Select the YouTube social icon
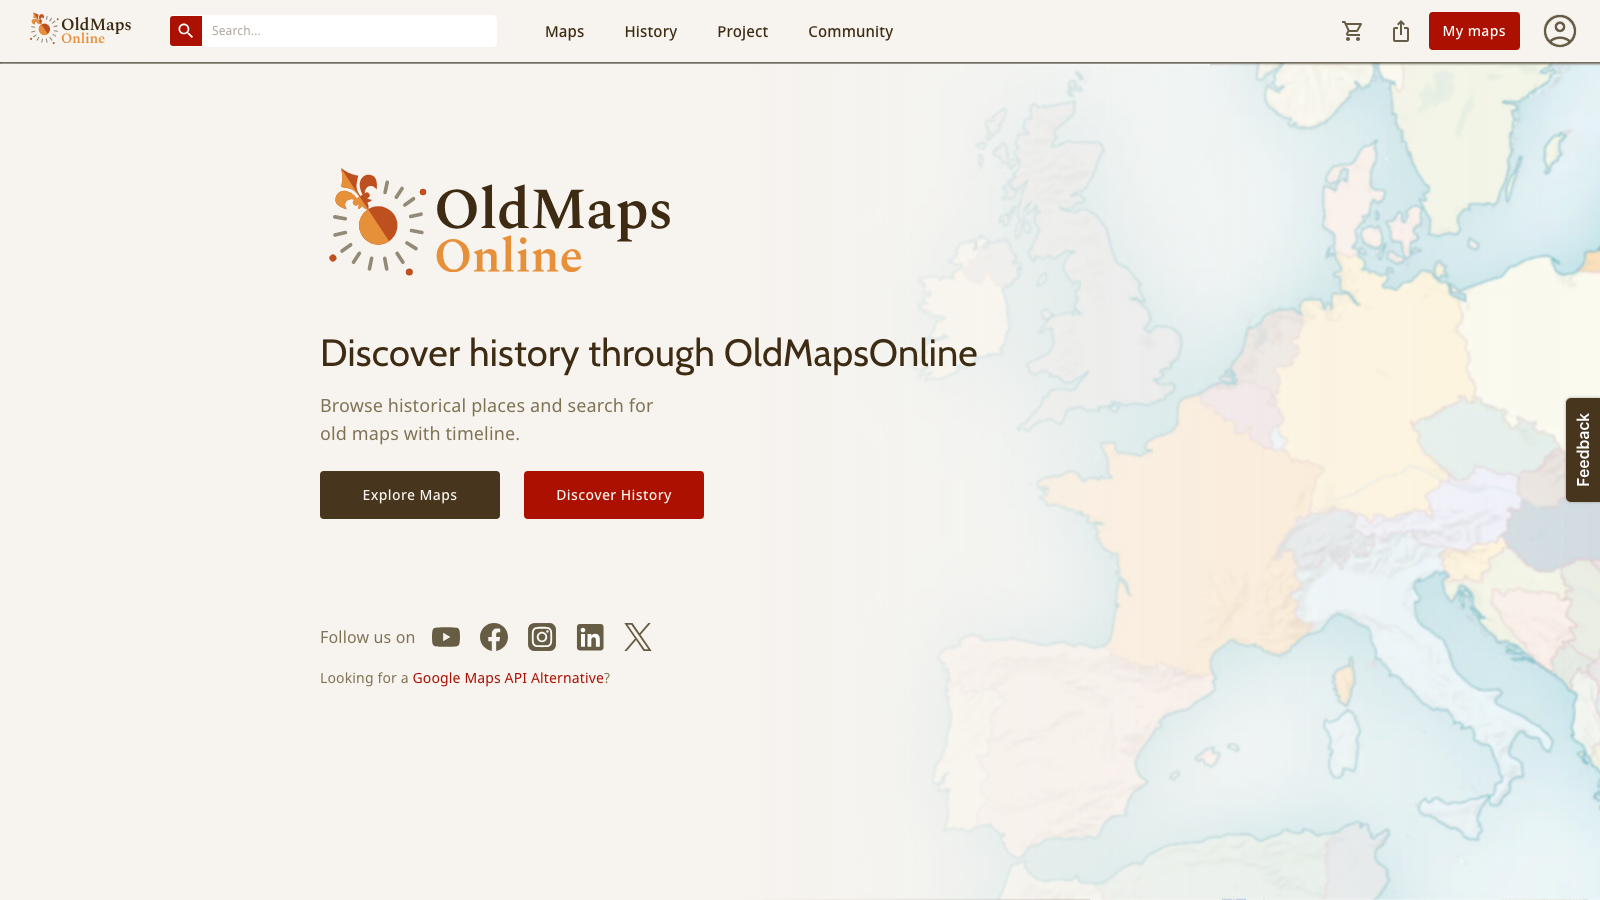This screenshot has width=1600, height=900. point(445,637)
